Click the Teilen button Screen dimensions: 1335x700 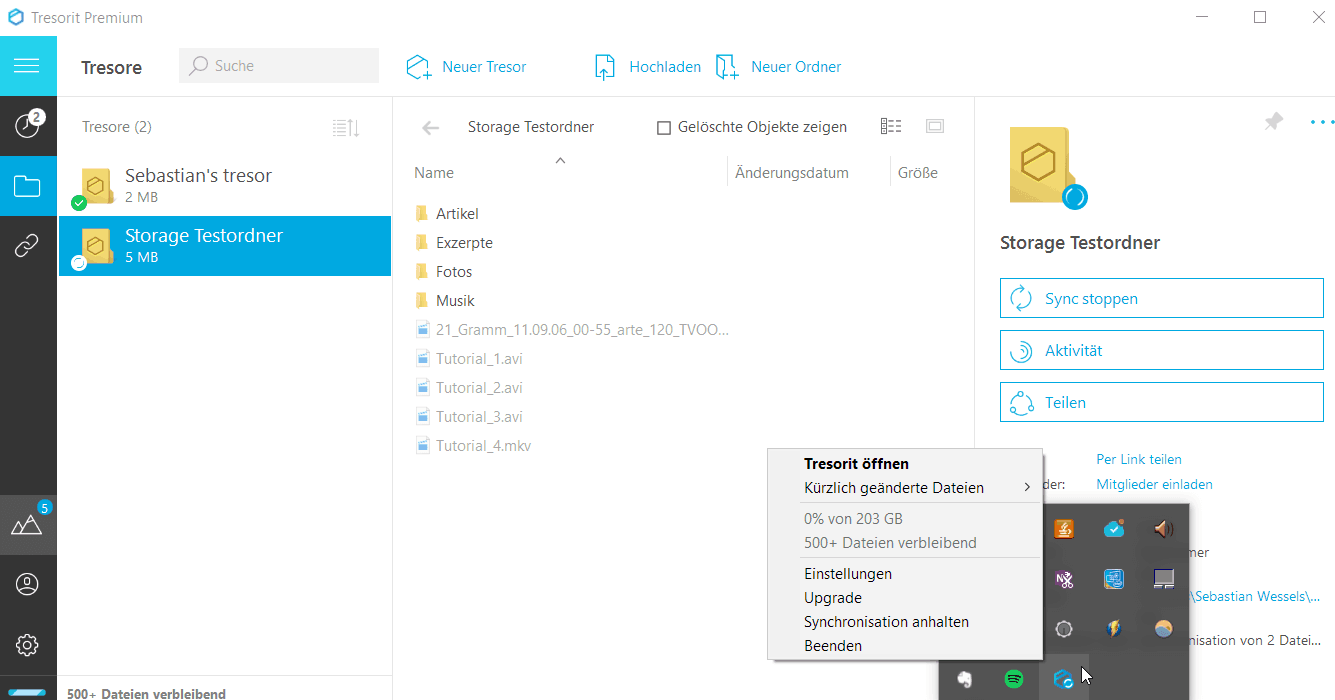tap(1161, 402)
